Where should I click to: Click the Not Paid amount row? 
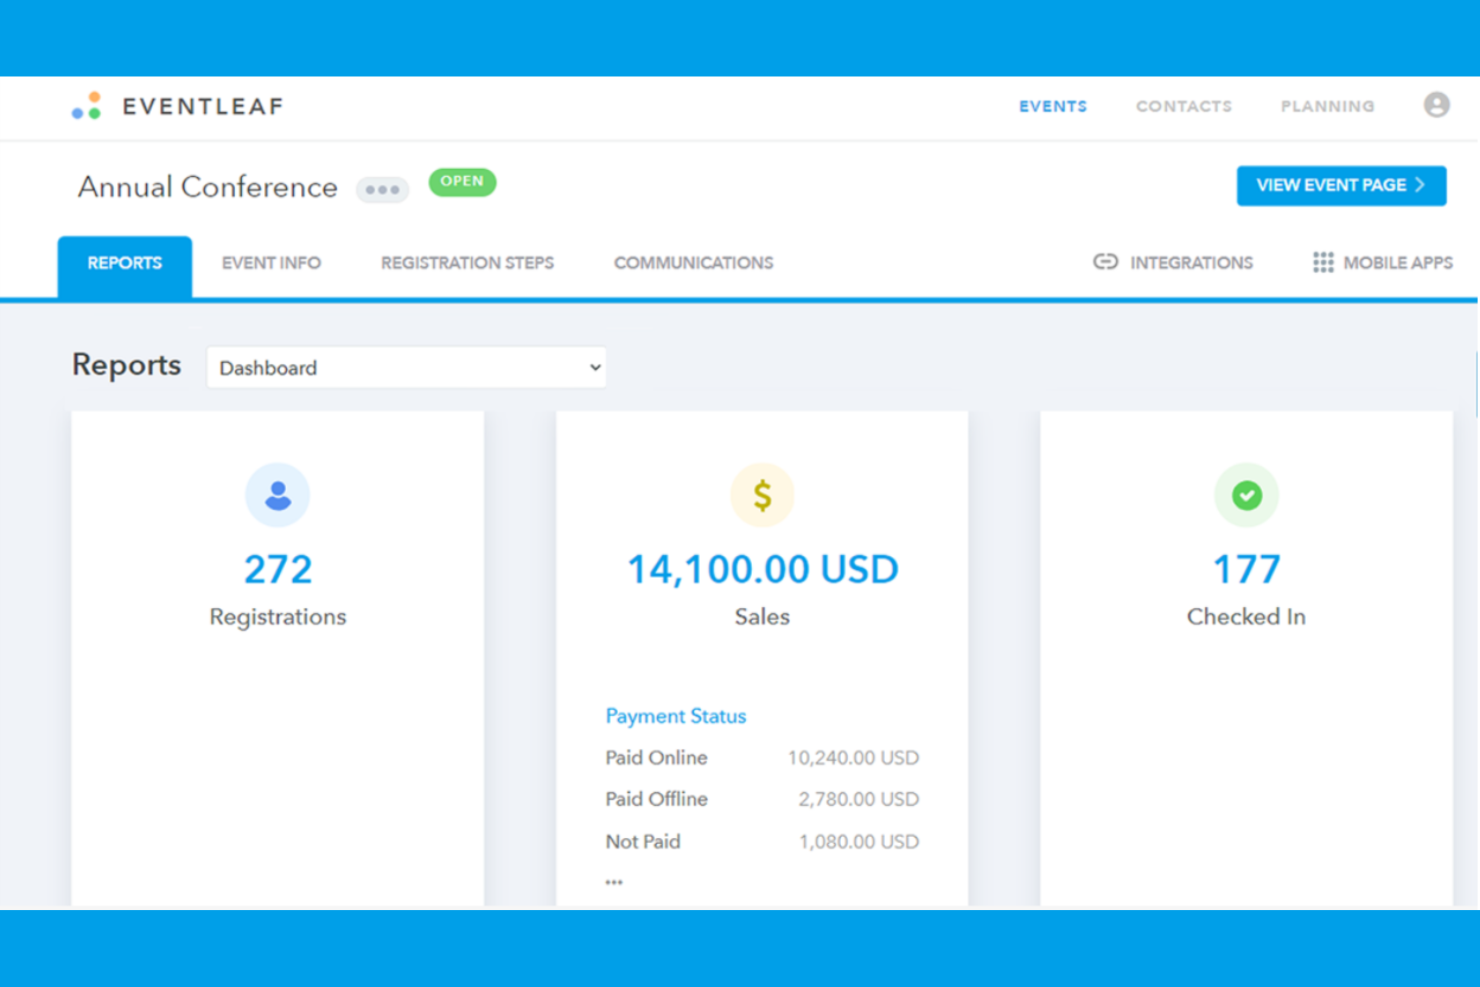tap(762, 841)
